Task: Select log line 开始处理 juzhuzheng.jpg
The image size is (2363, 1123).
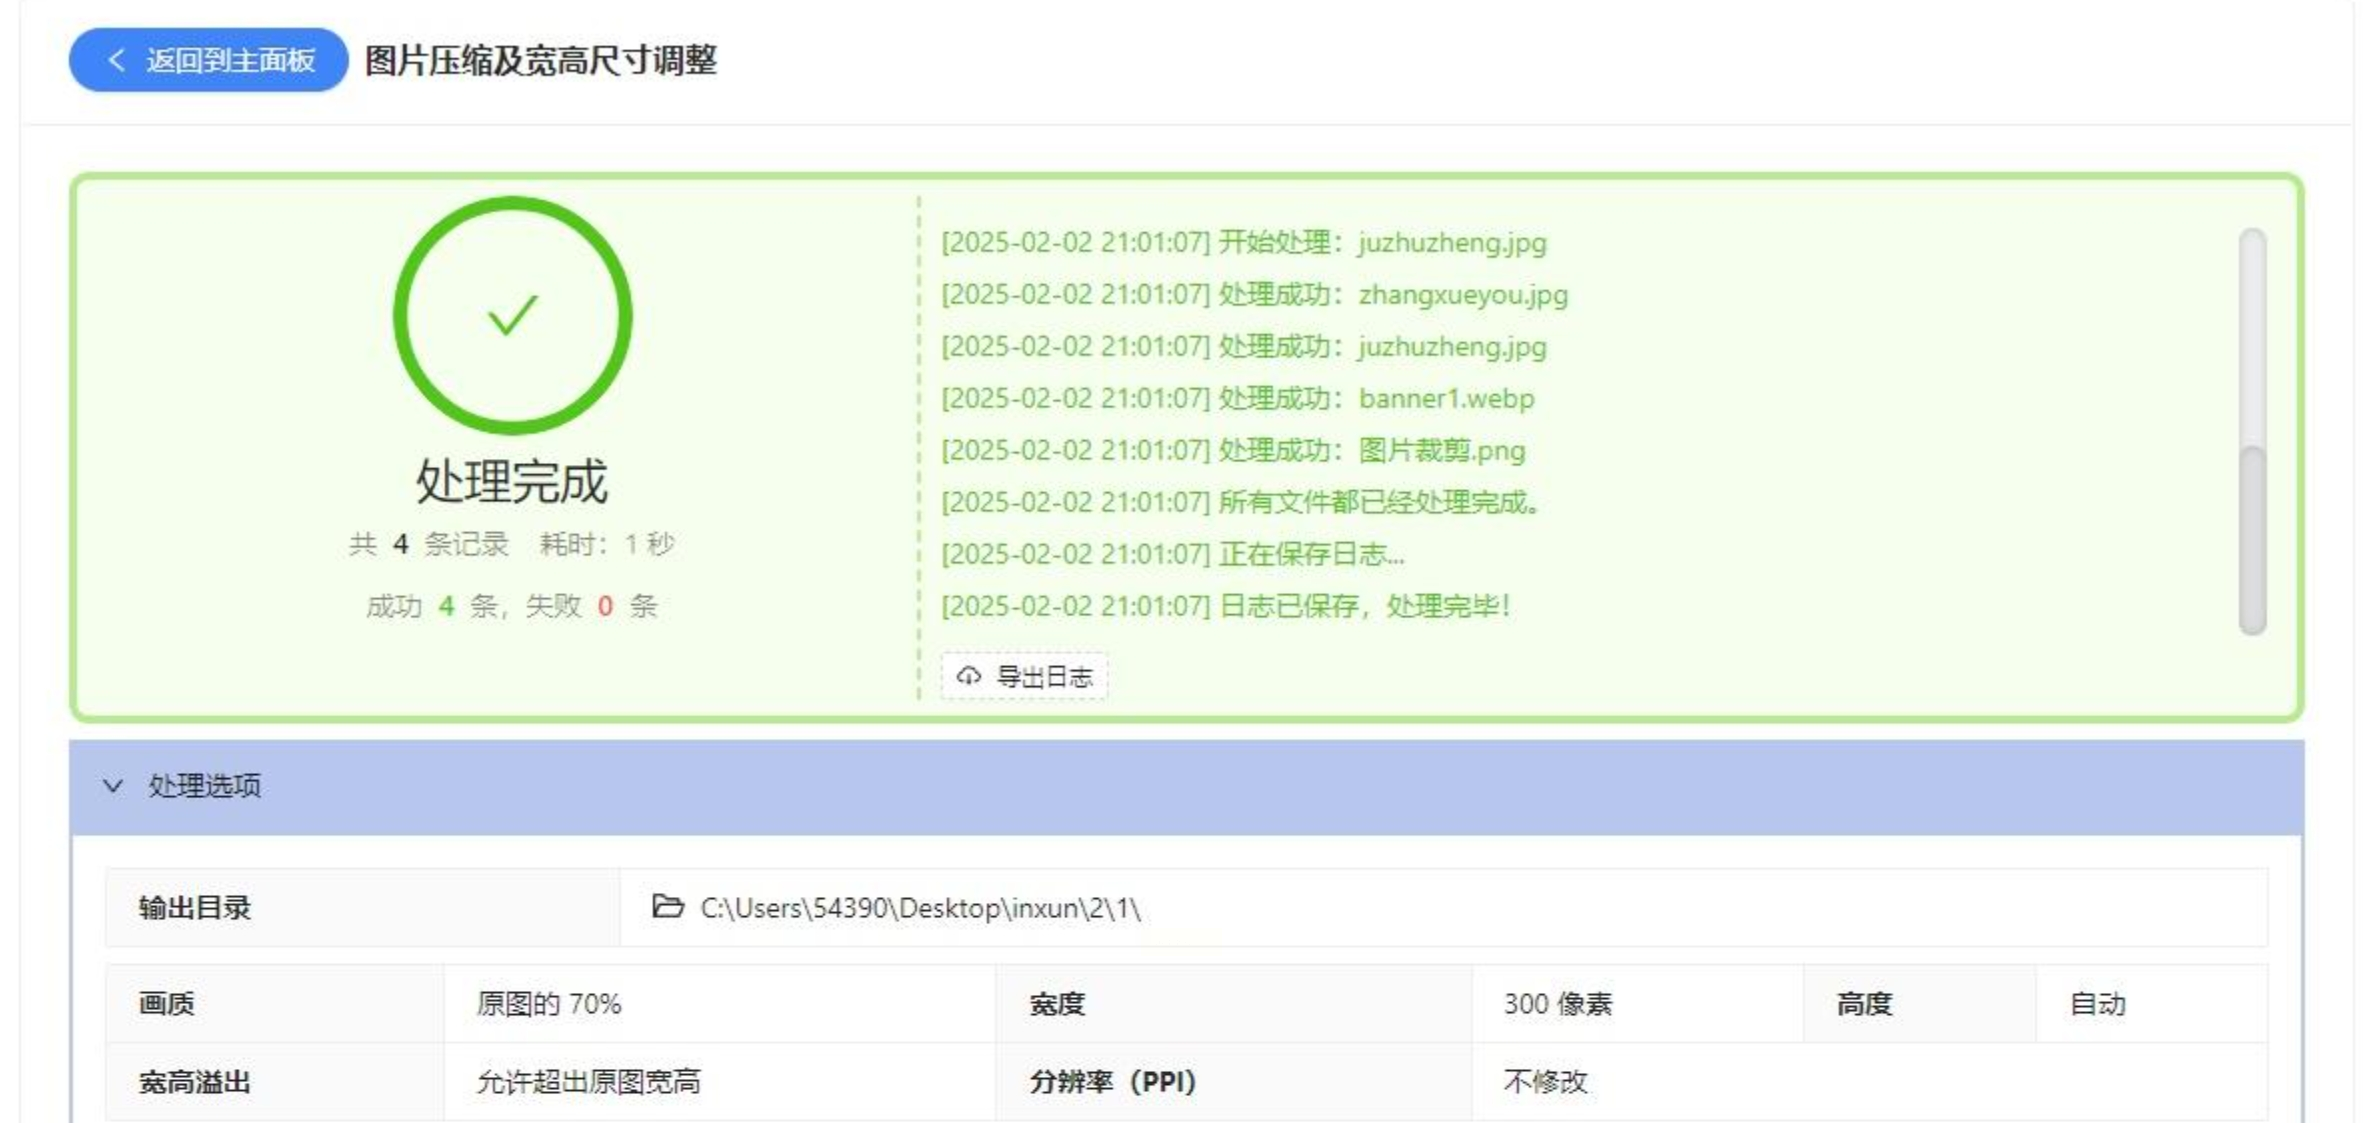Action: [x=1243, y=243]
